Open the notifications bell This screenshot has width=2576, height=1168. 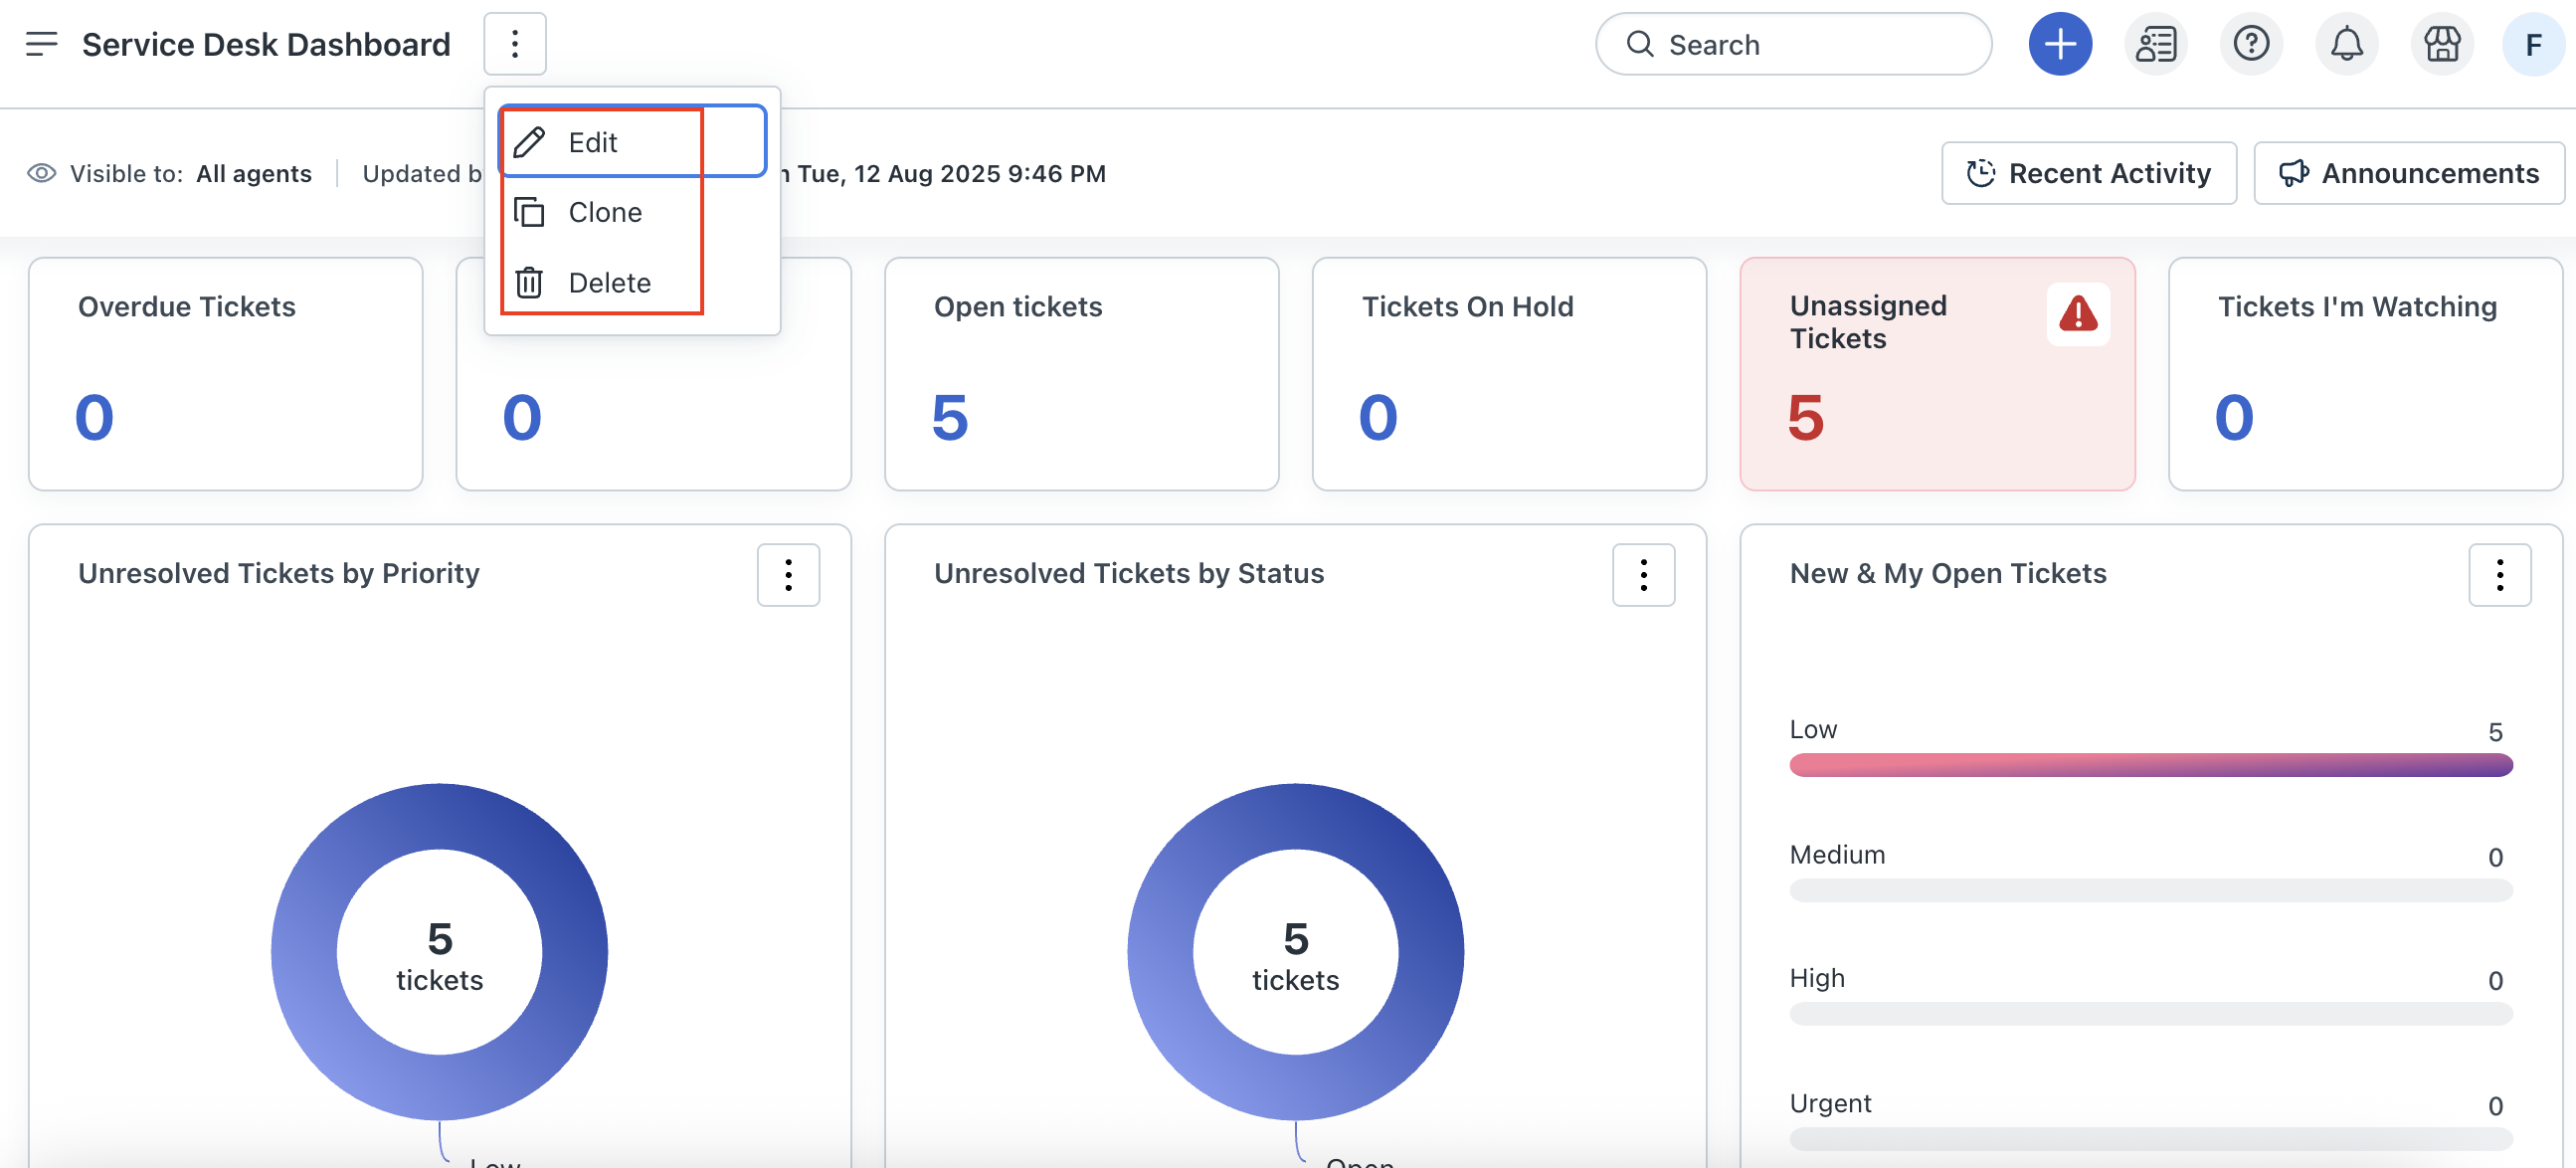(x=2346, y=44)
